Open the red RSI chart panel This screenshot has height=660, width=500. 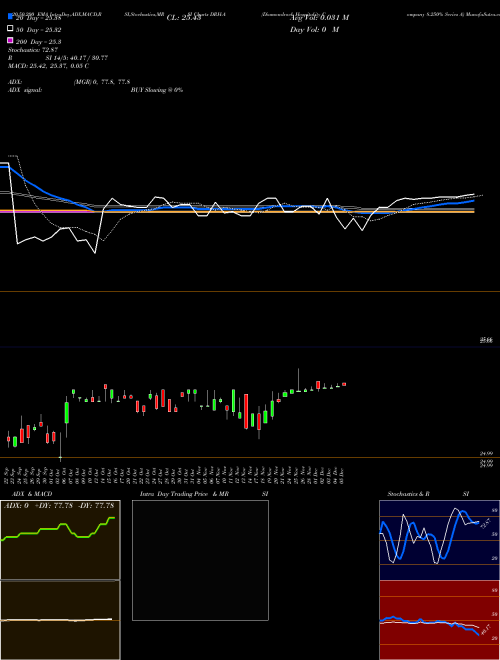click(x=439, y=620)
